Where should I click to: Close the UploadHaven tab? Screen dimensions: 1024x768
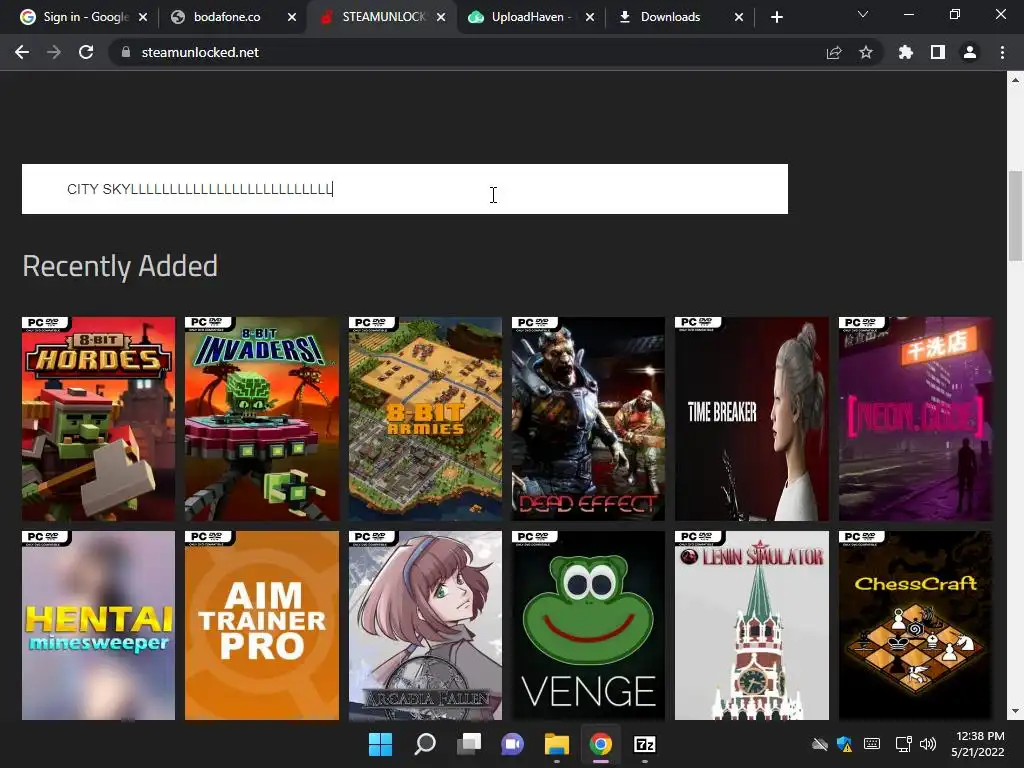[590, 17]
